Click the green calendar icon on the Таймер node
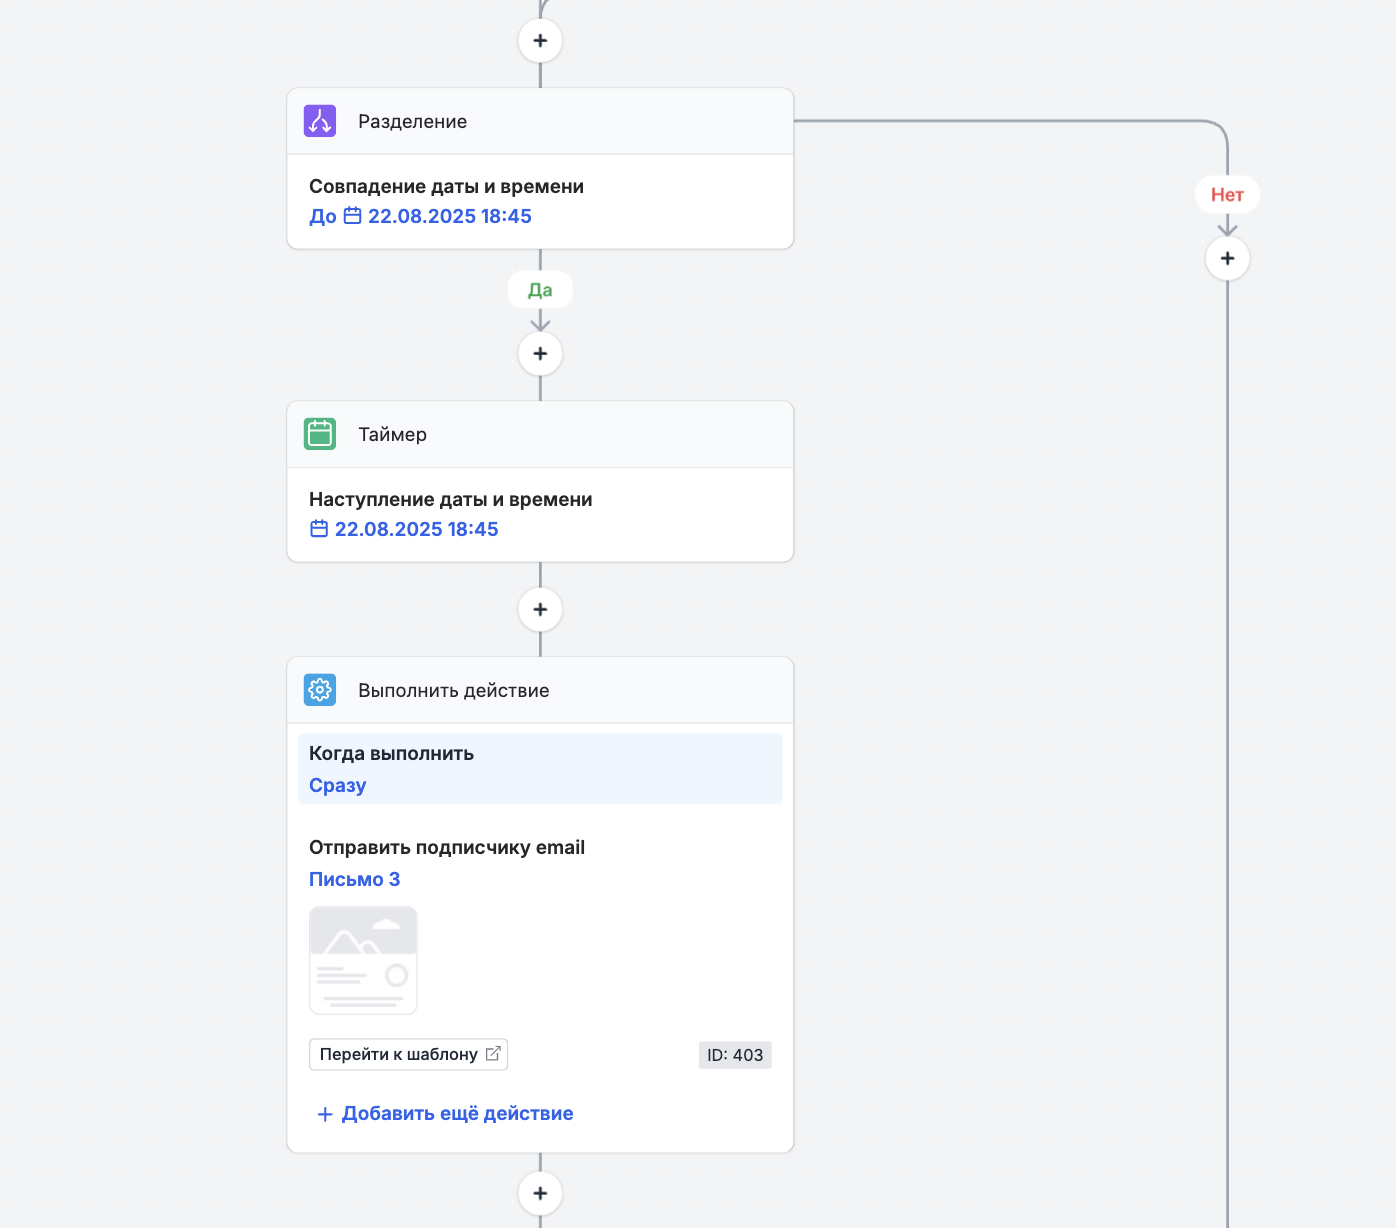 319,434
